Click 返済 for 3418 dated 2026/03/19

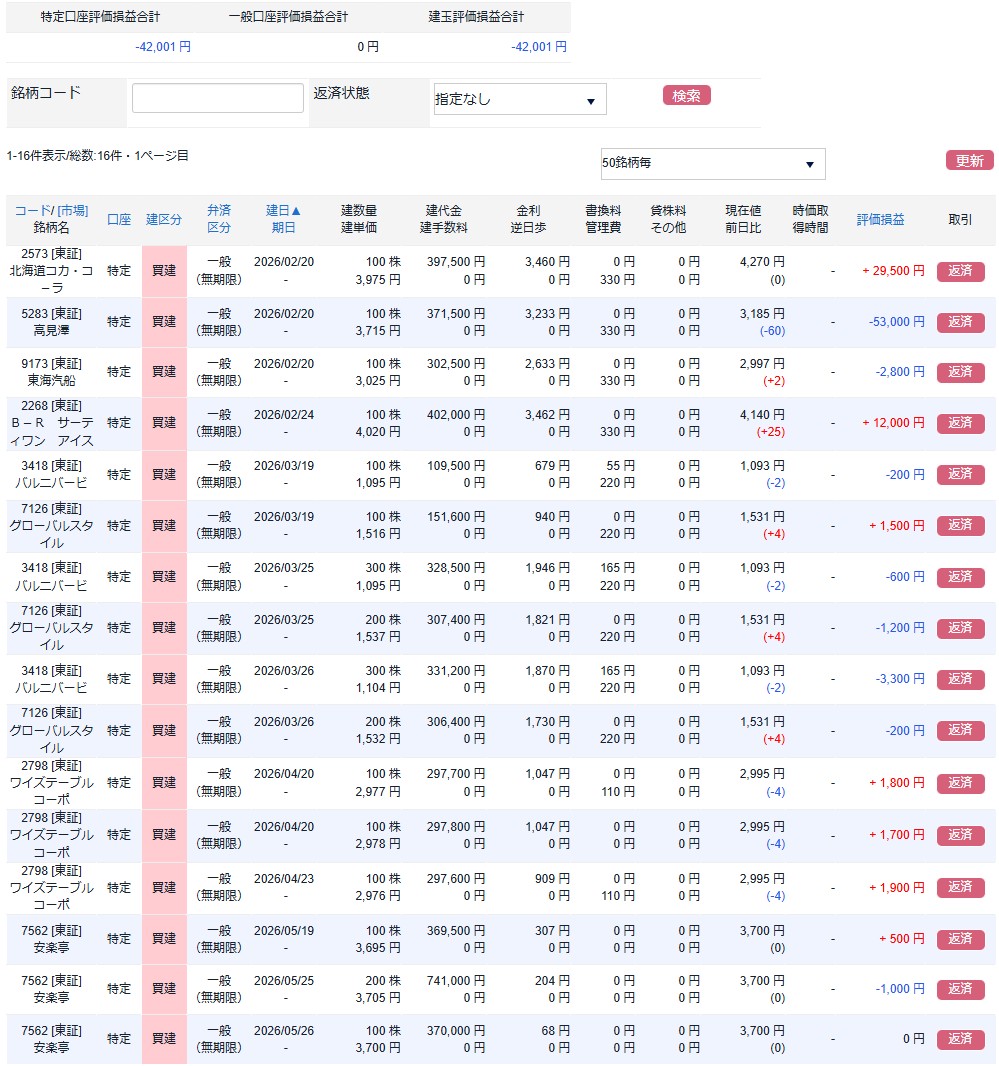960,474
